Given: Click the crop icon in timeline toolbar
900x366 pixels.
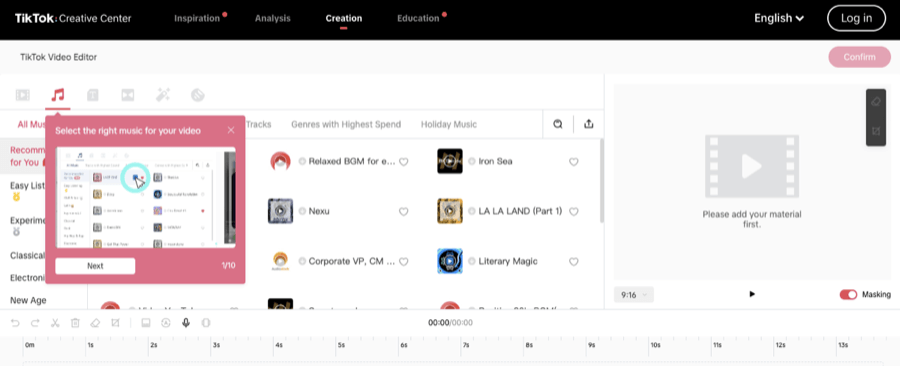Looking at the screenshot, I should pos(115,323).
